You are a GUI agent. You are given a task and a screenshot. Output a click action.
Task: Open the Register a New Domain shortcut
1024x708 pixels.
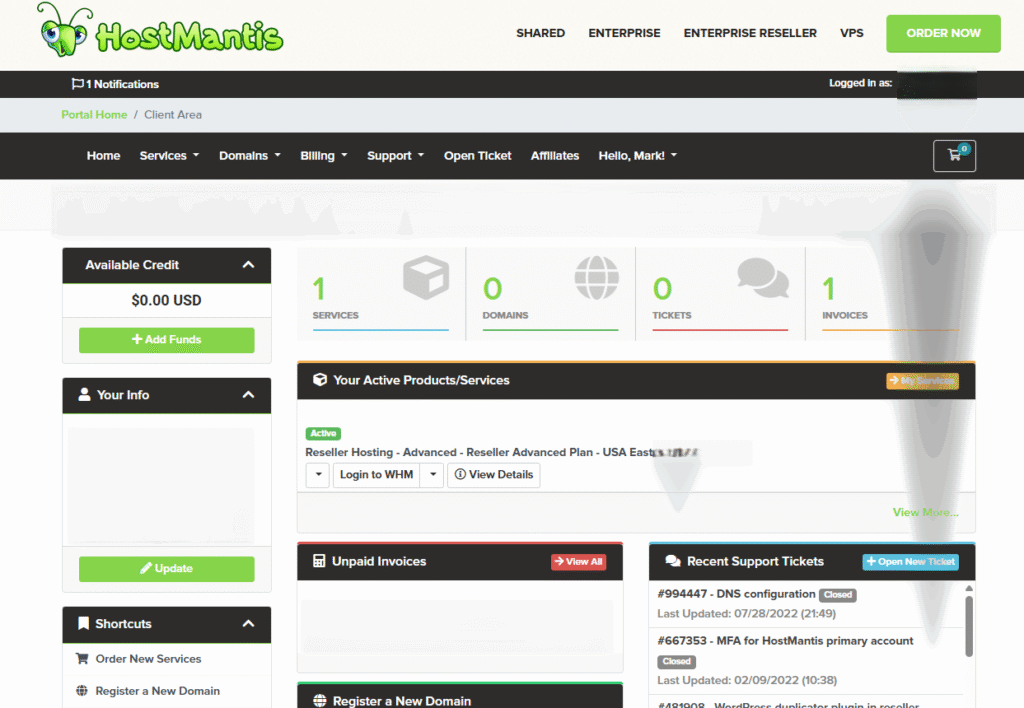[157, 690]
